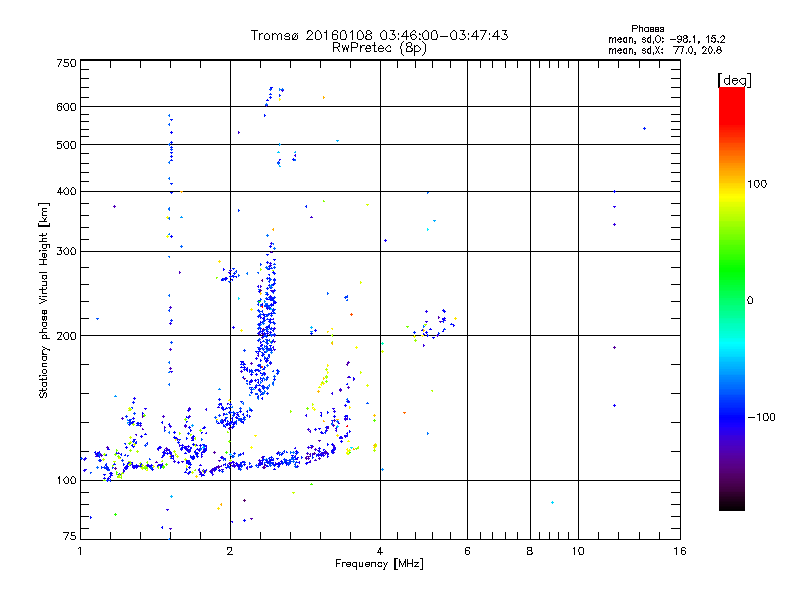This screenshot has width=800, height=600.
Task: Click the x-axis label "1"
Action: tap(80, 551)
